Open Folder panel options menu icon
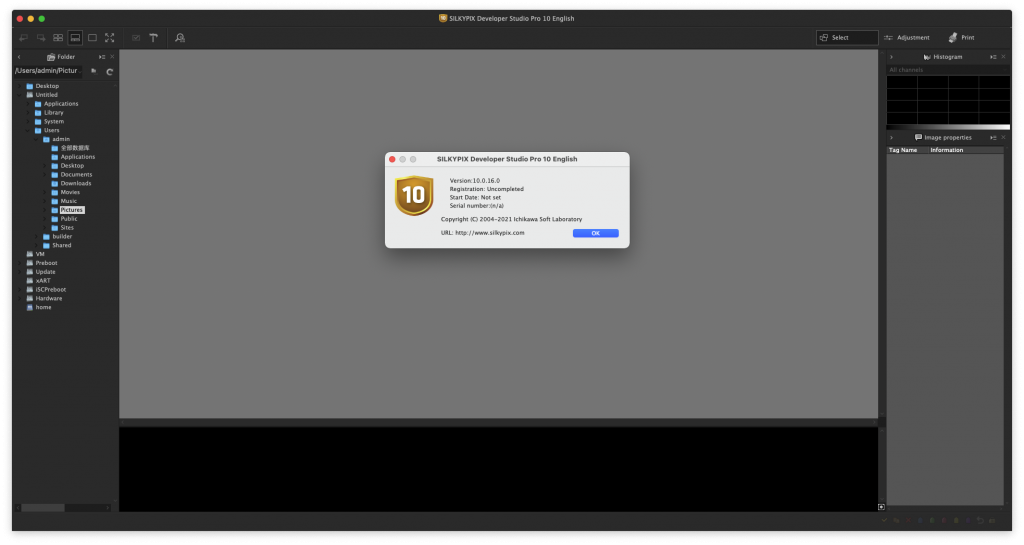 [102, 57]
